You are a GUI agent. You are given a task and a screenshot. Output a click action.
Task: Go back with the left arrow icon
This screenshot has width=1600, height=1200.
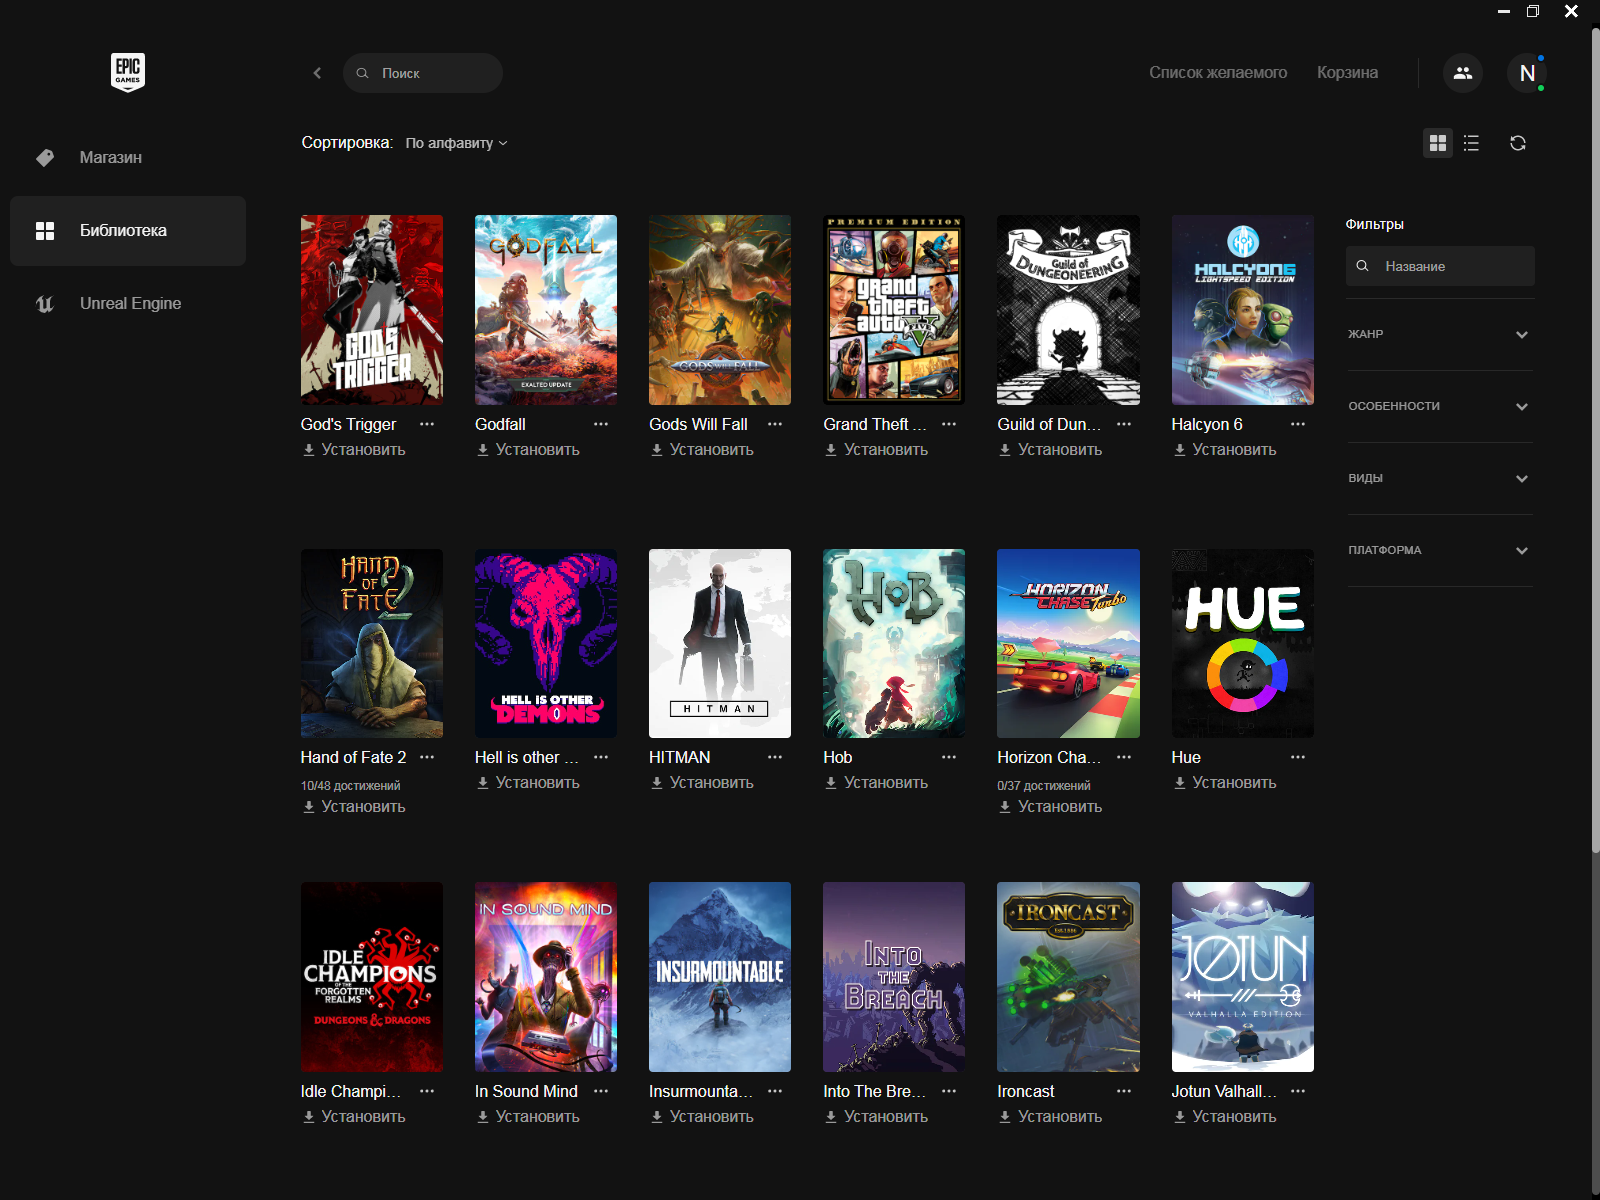click(317, 73)
